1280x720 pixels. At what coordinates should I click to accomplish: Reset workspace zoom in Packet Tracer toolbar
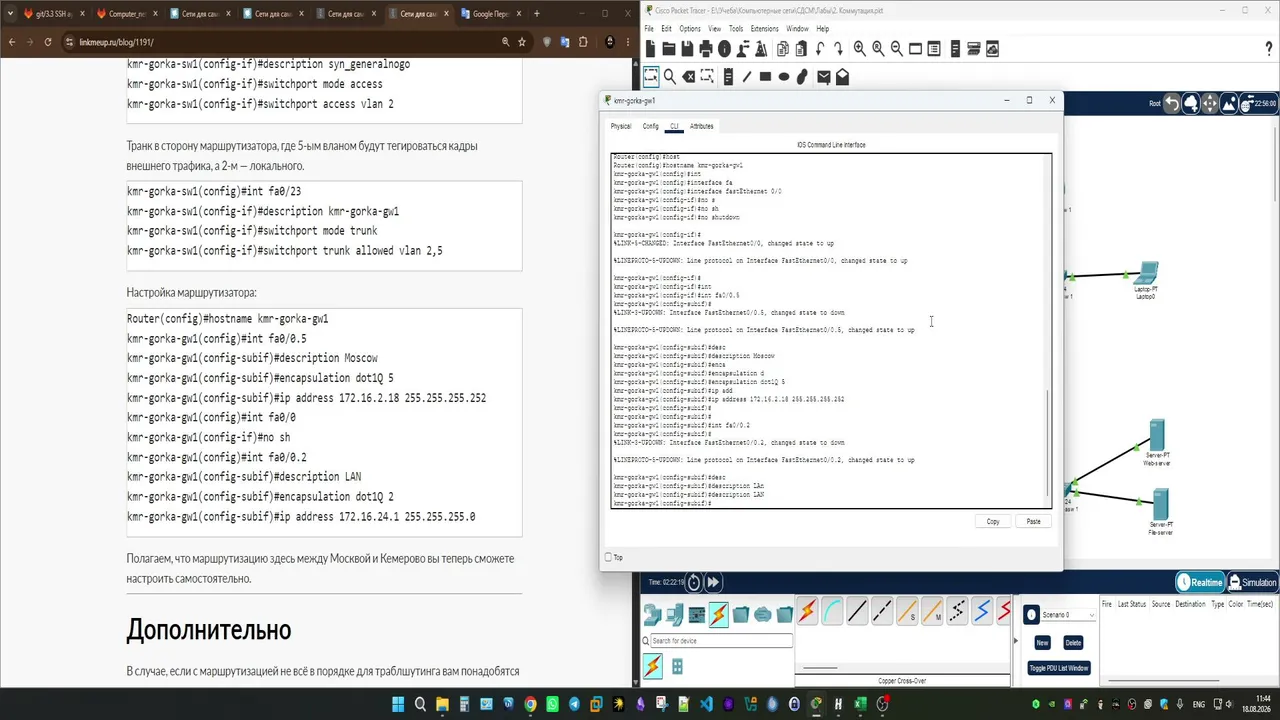pos(878,49)
